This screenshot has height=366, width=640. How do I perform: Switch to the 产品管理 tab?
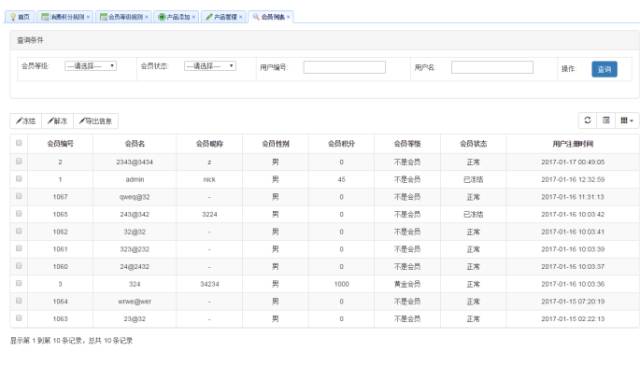click(x=224, y=17)
